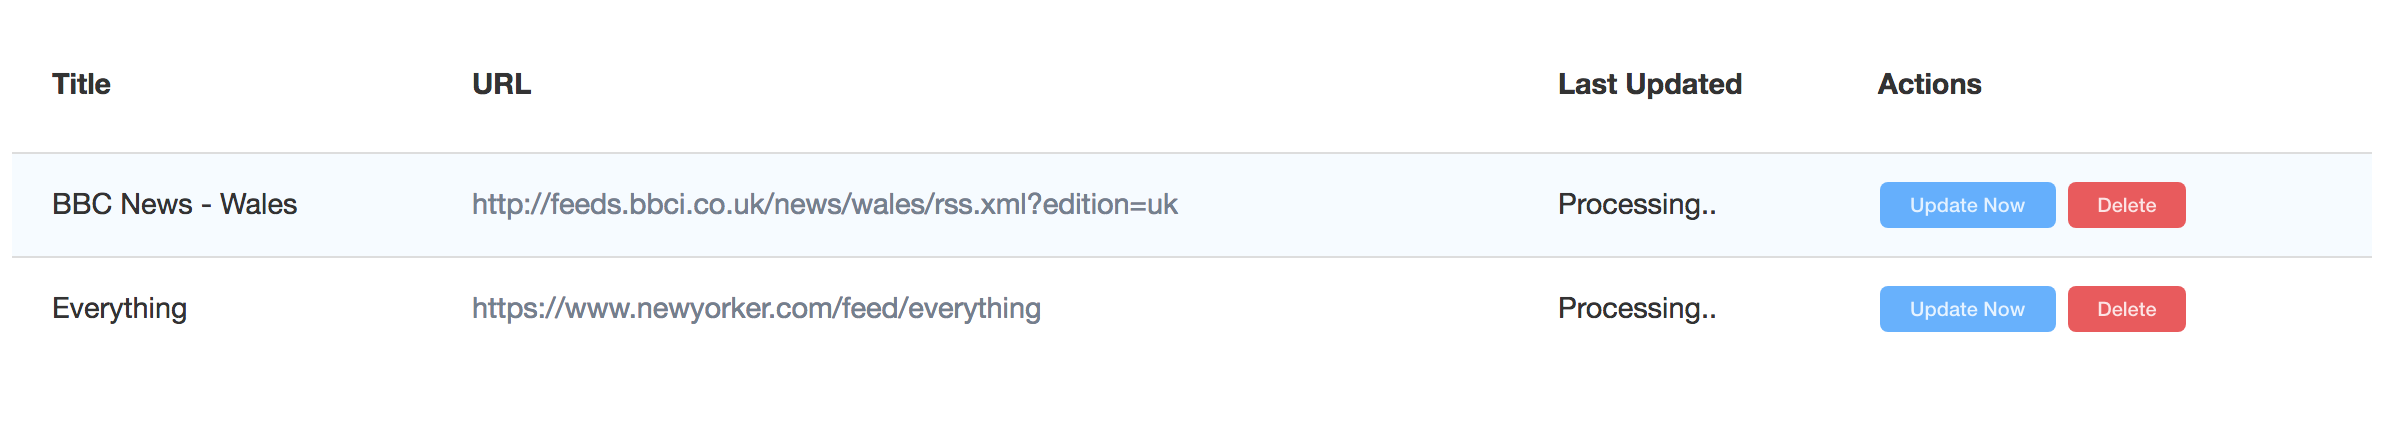Click blank area beside Everything row Delete button
The width and height of the screenshot is (2394, 422).
tap(2280, 309)
